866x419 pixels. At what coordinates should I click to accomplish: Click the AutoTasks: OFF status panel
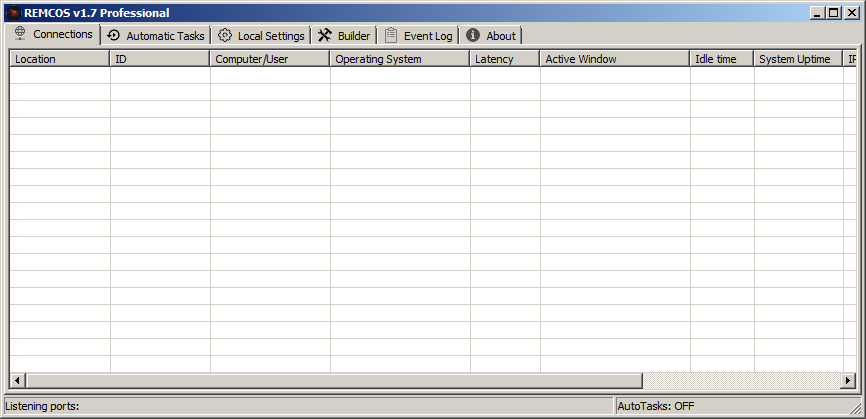(x=735, y=406)
